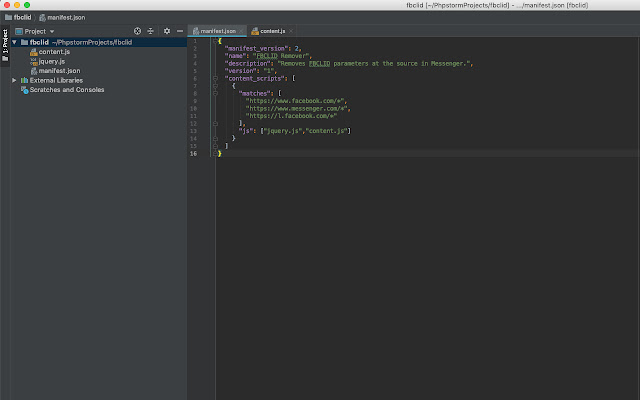Switch to the content.js editor tab
Viewport: 640px width, 400px height.
tap(274, 31)
